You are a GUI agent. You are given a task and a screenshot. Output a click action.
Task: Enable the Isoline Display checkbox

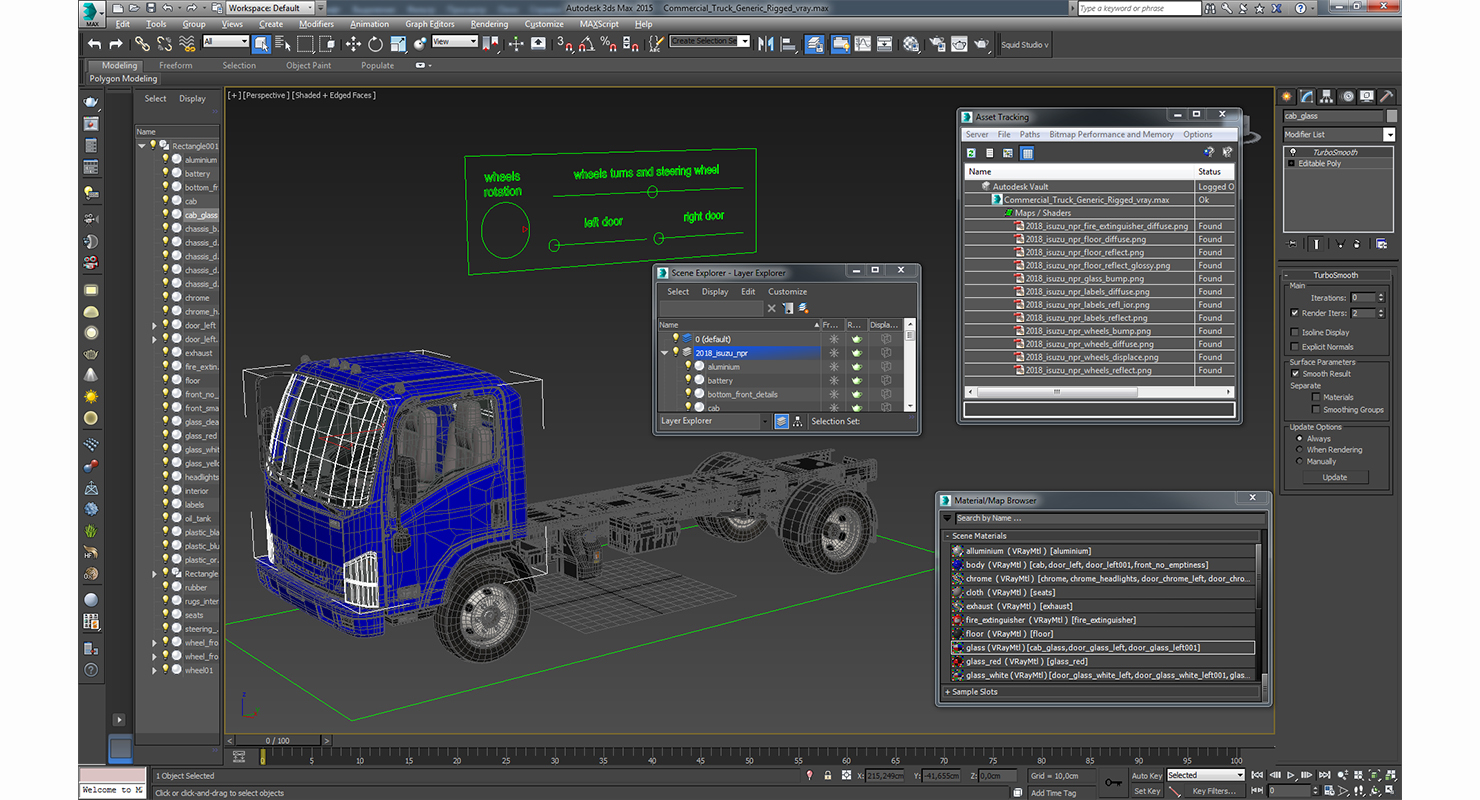pyautogui.click(x=1295, y=332)
